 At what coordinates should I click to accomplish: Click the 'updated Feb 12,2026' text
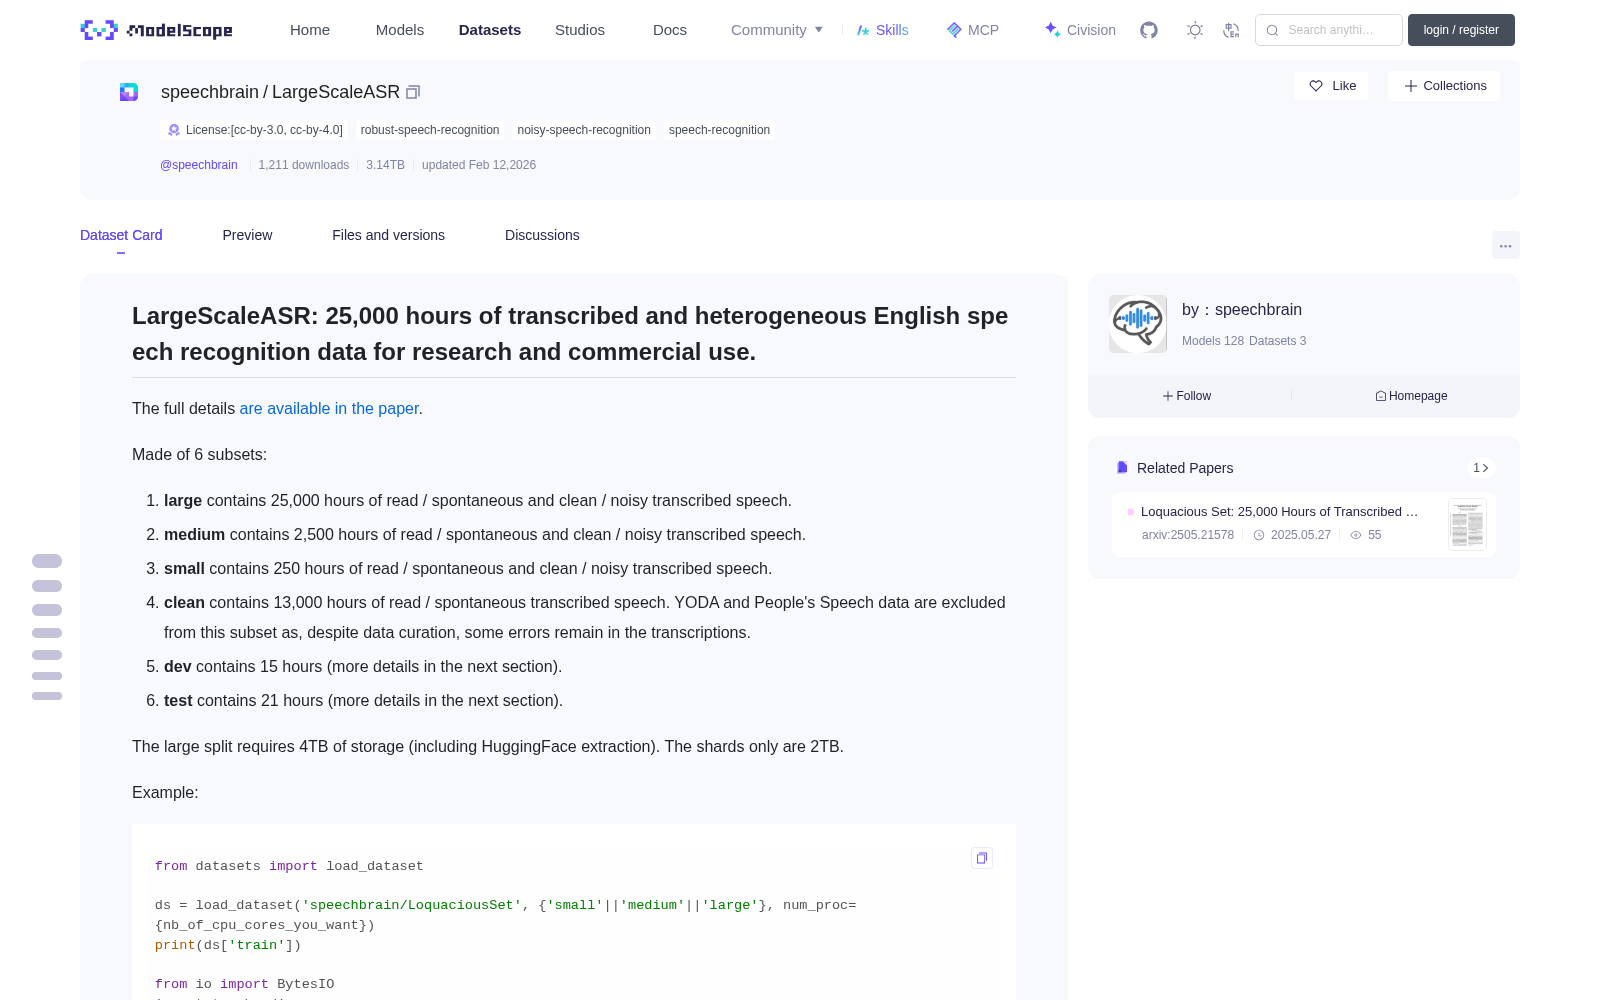click(x=479, y=165)
